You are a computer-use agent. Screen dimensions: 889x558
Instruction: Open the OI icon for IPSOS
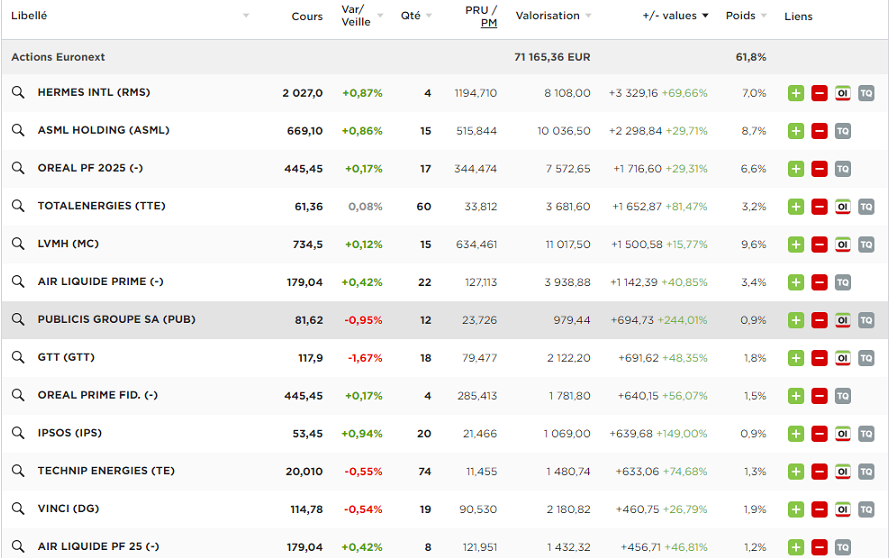point(843,434)
